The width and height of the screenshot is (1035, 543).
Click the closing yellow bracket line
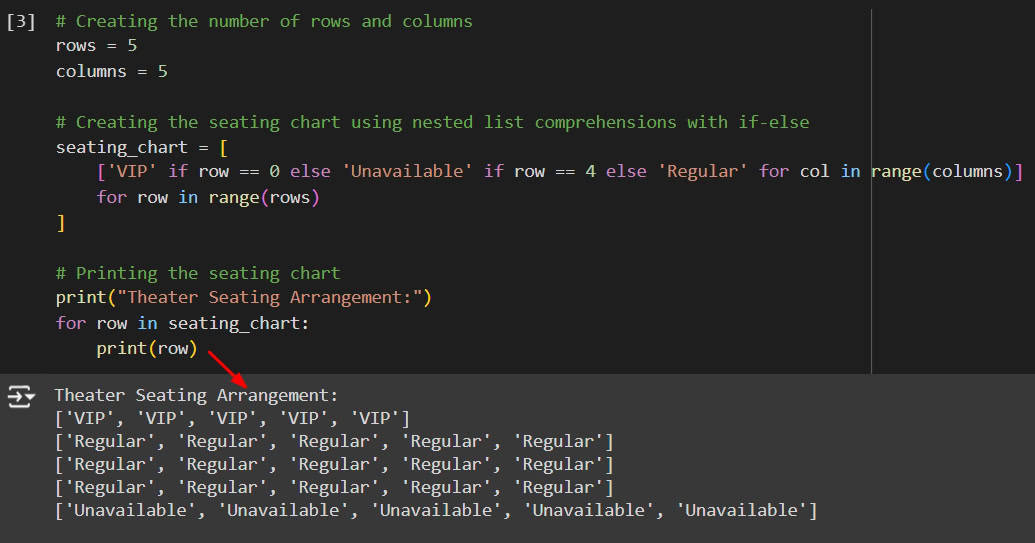pyautogui.click(x=61, y=222)
